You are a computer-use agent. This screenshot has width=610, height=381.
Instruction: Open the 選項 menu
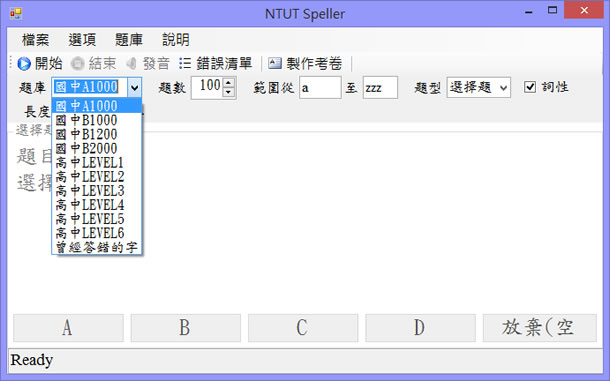pyautogui.click(x=82, y=40)
